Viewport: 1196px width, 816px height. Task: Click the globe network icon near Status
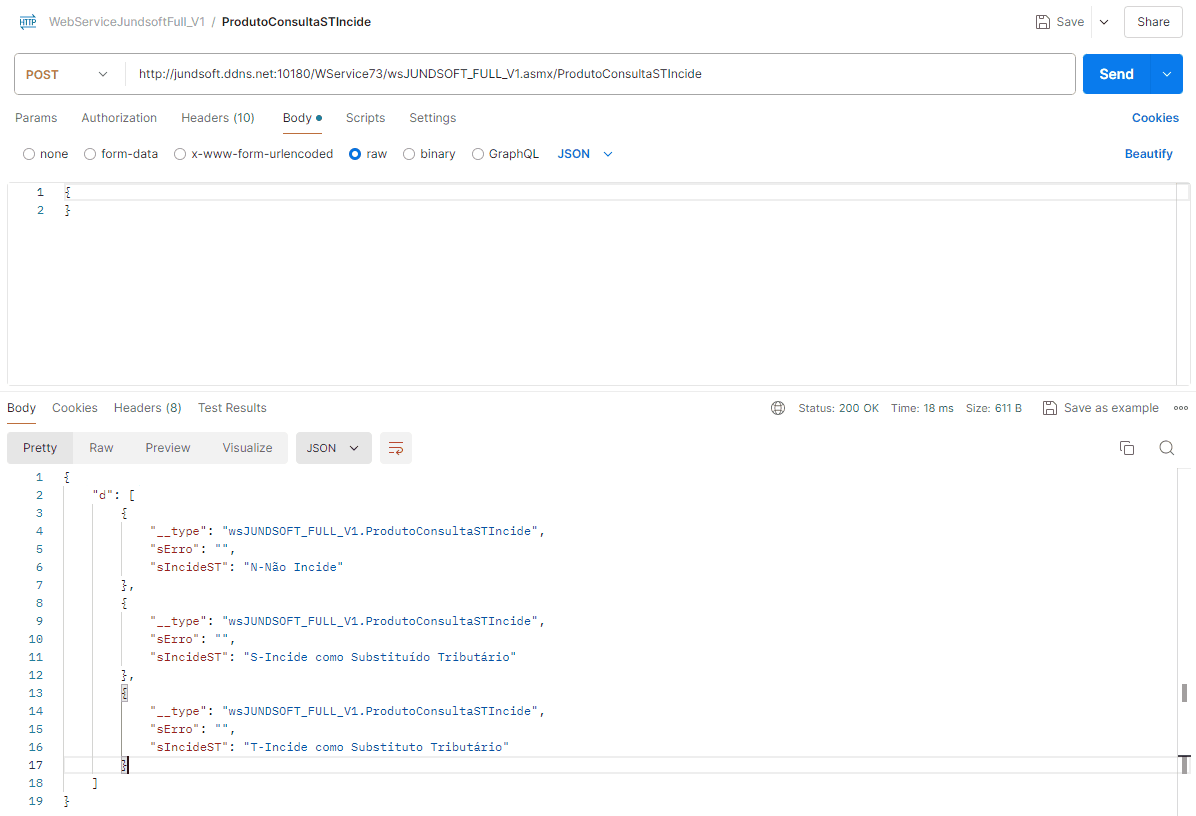point(778,408)
